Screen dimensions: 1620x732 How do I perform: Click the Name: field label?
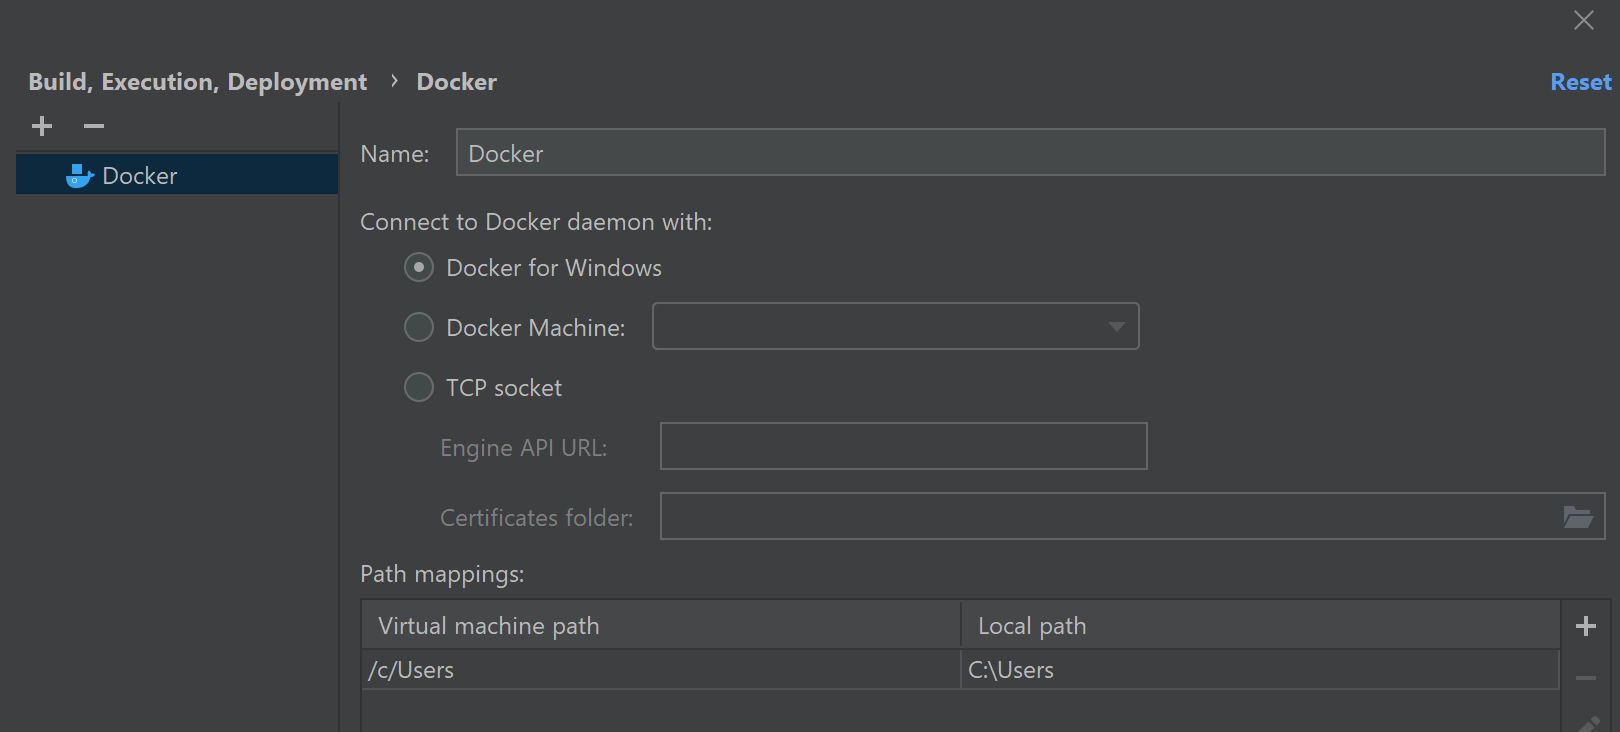[x=395, y=154]
